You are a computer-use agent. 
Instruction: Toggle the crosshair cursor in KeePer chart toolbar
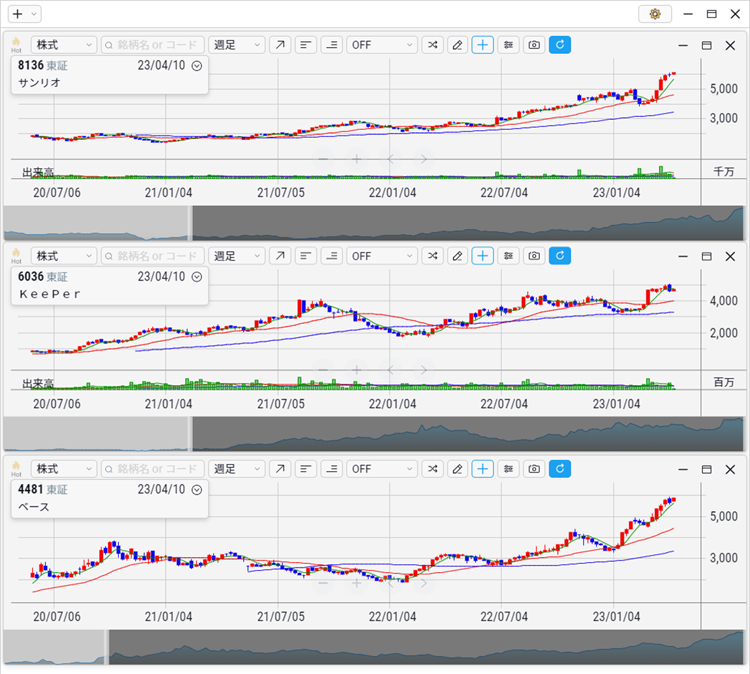pyautogui.click(x=483, y=256)
